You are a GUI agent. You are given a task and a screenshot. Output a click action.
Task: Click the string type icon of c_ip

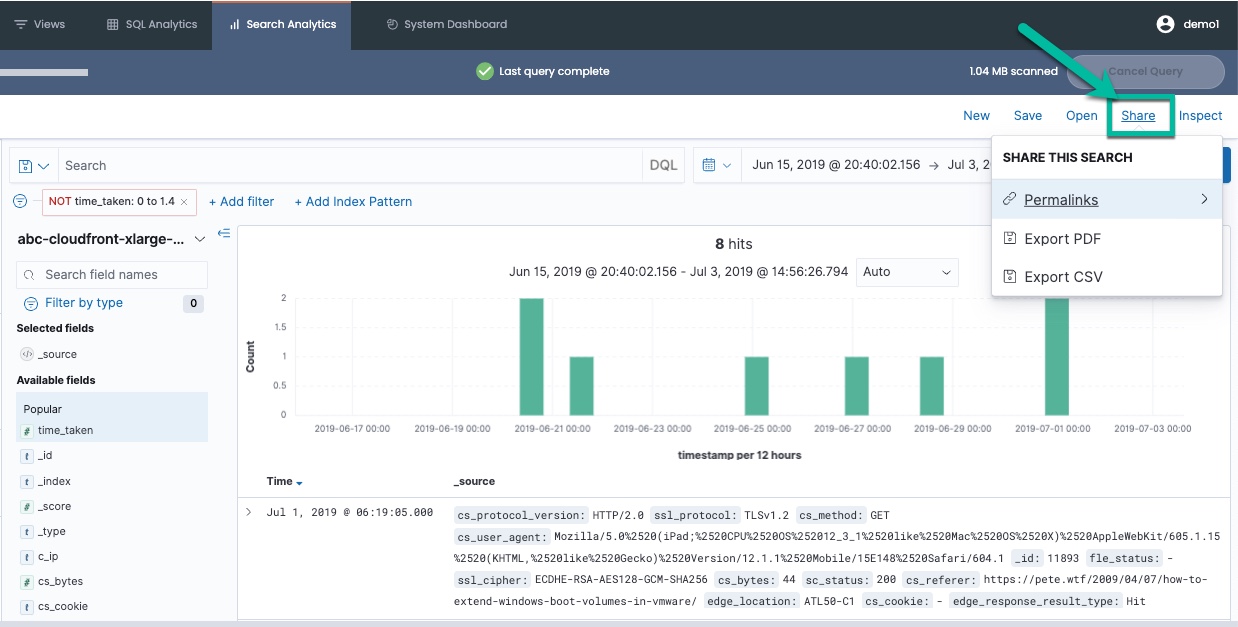pos(27,556)
